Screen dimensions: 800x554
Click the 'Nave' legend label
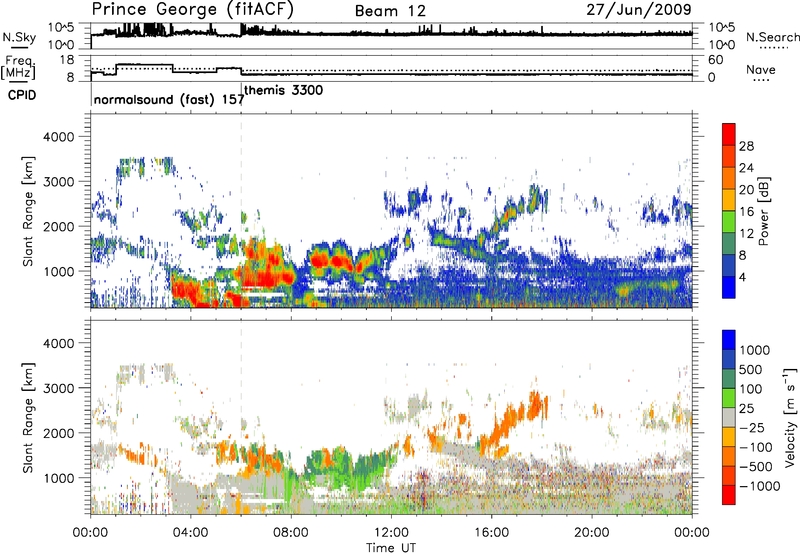pyautogui.click(x=761, y=70)
